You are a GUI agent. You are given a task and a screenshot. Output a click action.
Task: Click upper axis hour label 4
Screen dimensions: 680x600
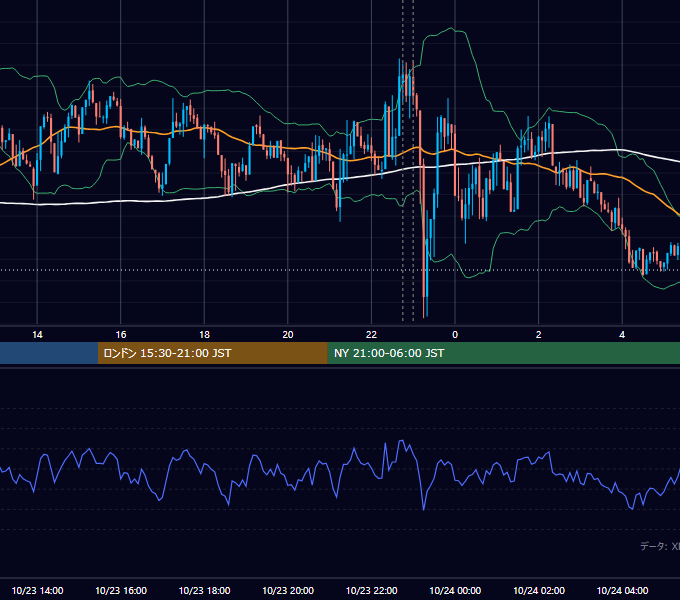[x=622, y=335]
